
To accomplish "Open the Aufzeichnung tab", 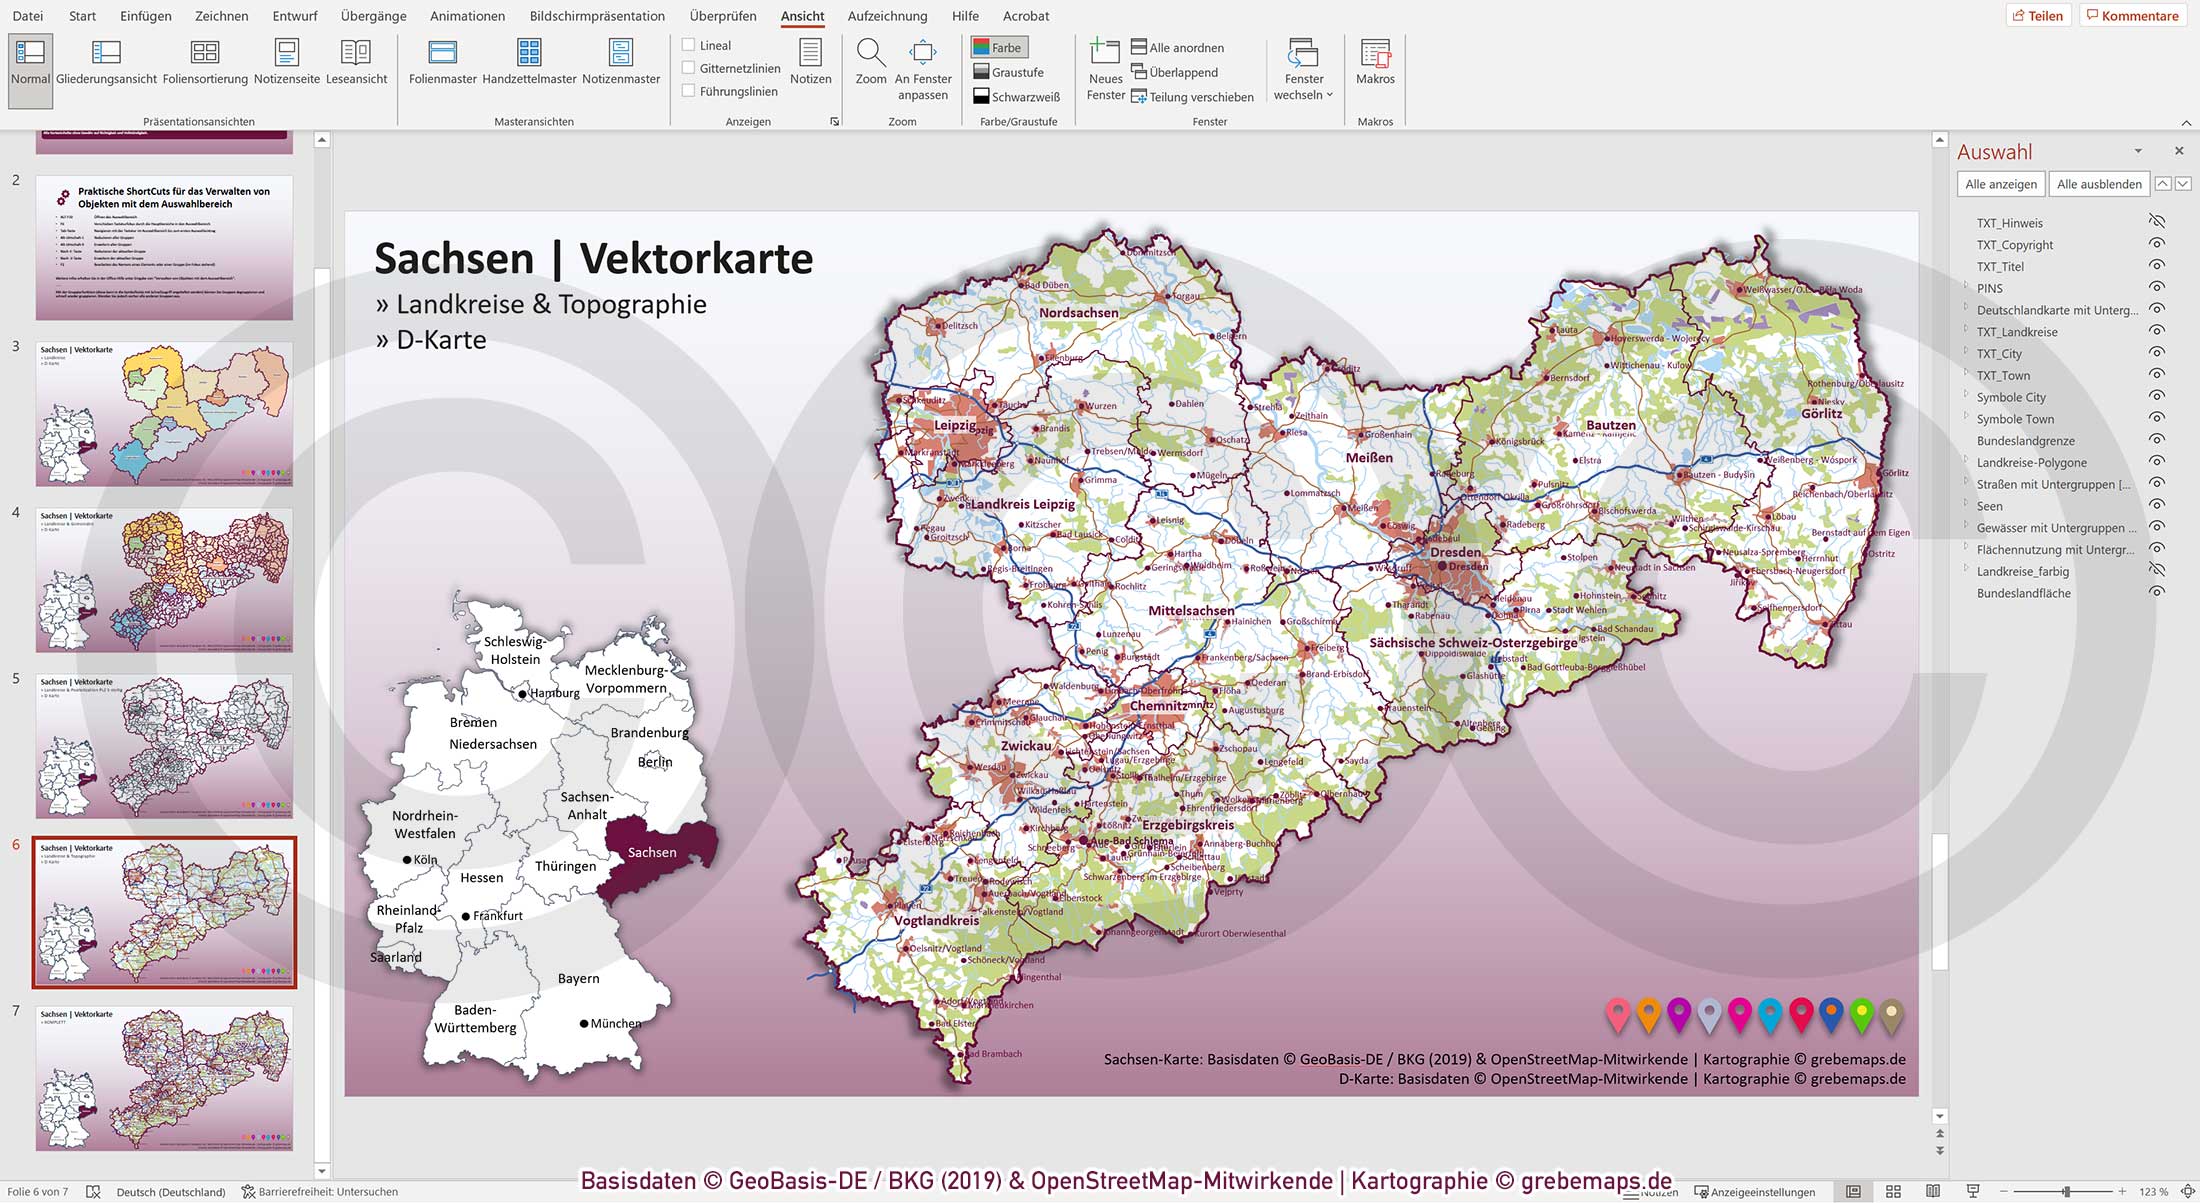I will (x=886, y=16).
